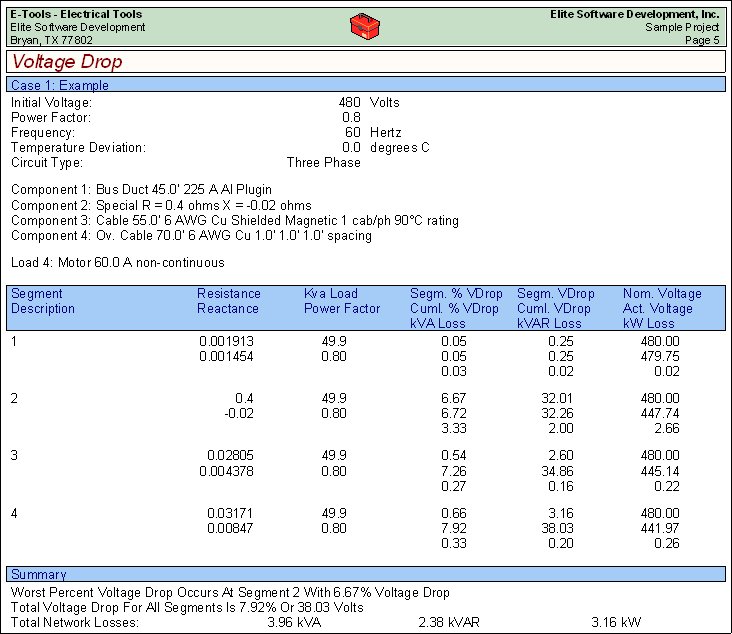Image resolution: width=732 pixels, height=634 pixels.
Task: Click segment 1 actual voltage 479.75
Action: (660, 356)
